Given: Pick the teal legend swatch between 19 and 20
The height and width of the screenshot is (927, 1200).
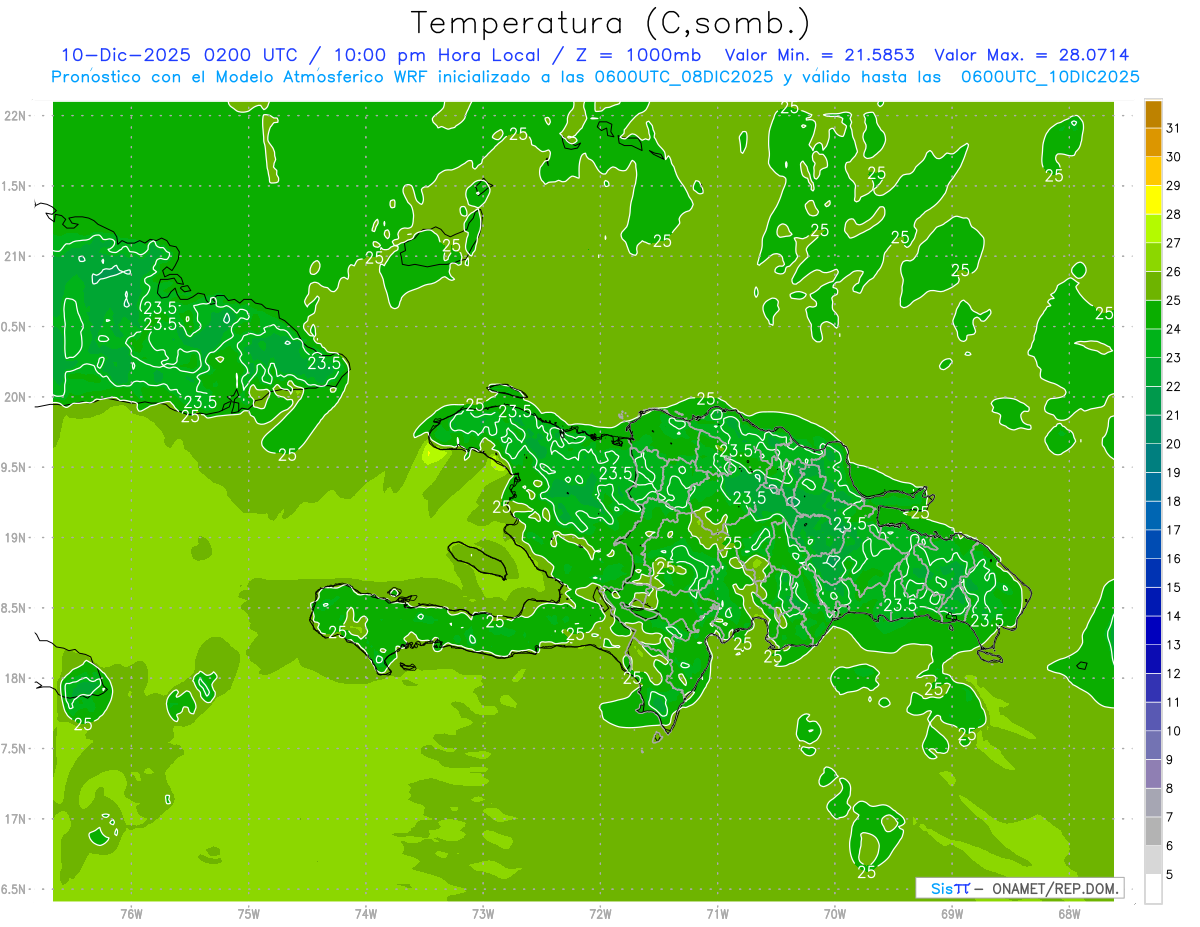Looking at the screenshot, I should click(x=1153, y=458).
